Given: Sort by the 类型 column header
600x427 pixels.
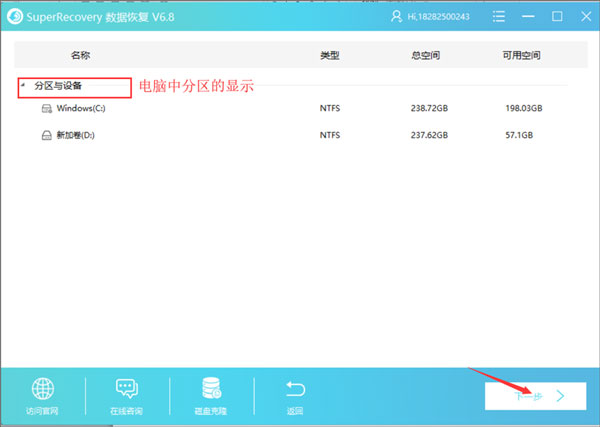Looking at the screenshot, I should (330, 56).
